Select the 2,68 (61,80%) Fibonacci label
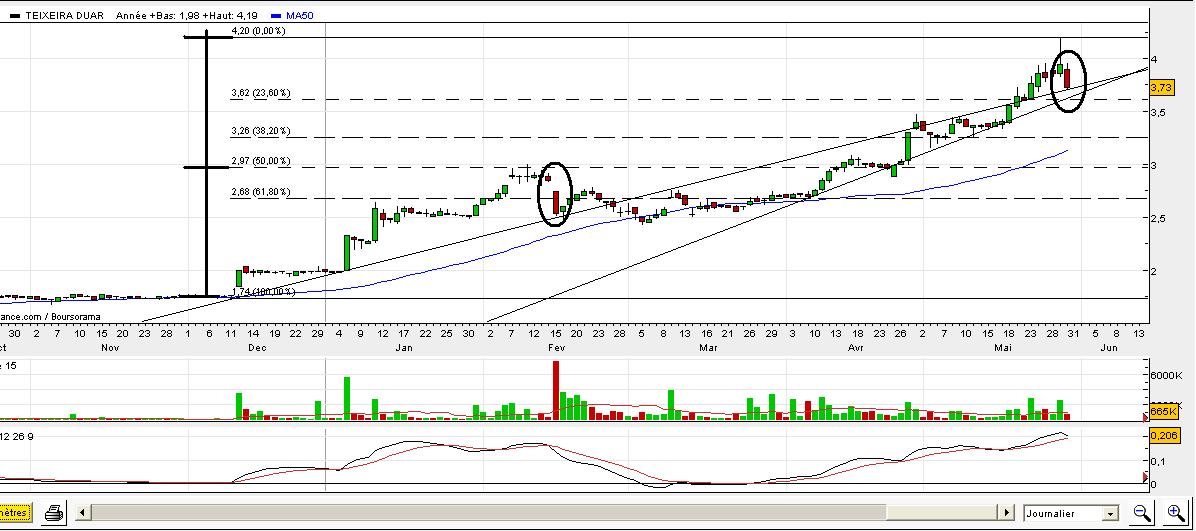This screenshot has height=531, width=1196. [260, 192]
